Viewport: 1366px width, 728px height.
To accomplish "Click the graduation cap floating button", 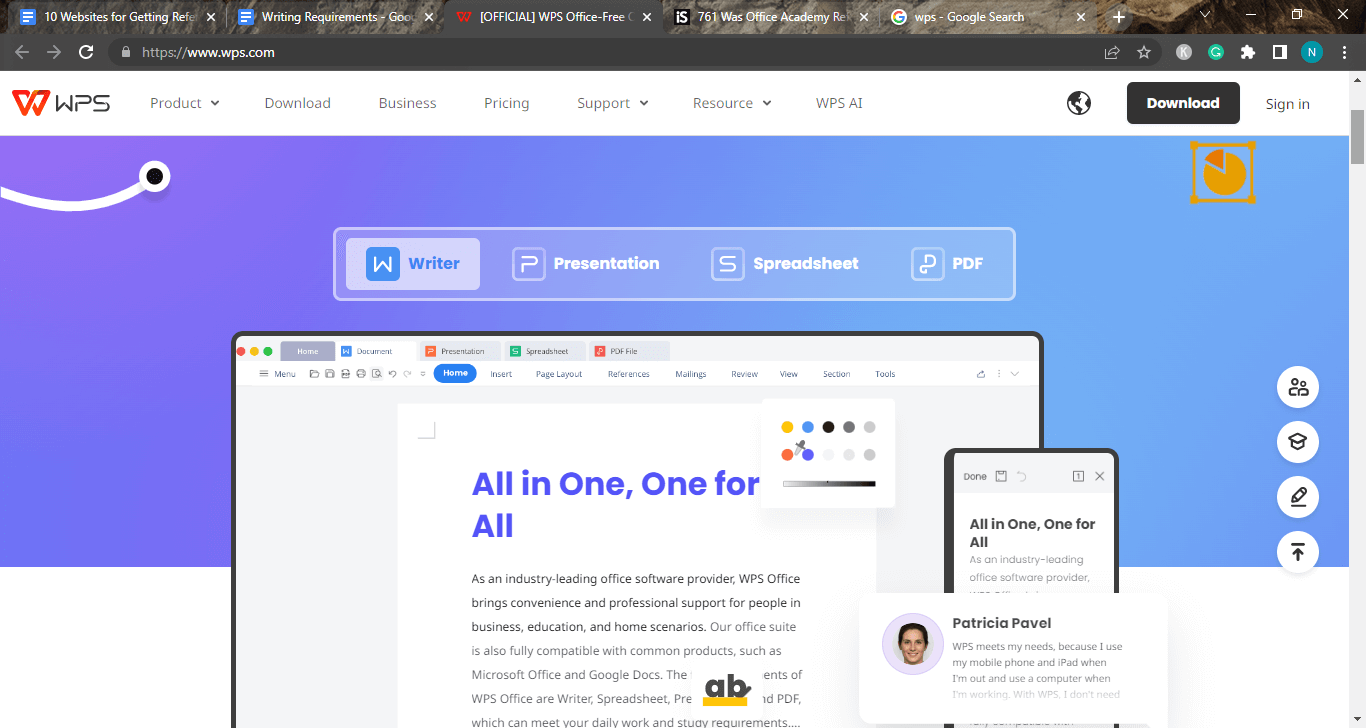I will pos(1298,442).
